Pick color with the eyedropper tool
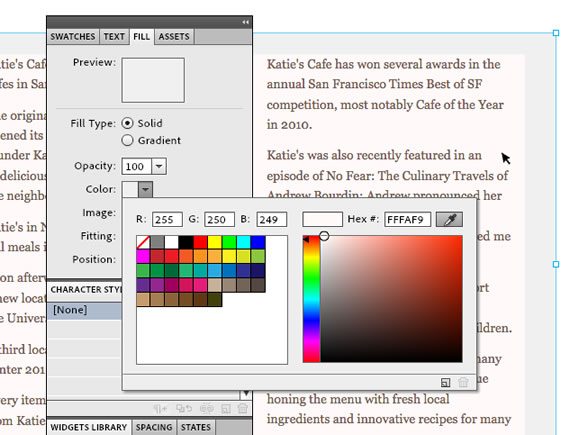The height and width of the screenshot is (435, 561). [449, 219]
